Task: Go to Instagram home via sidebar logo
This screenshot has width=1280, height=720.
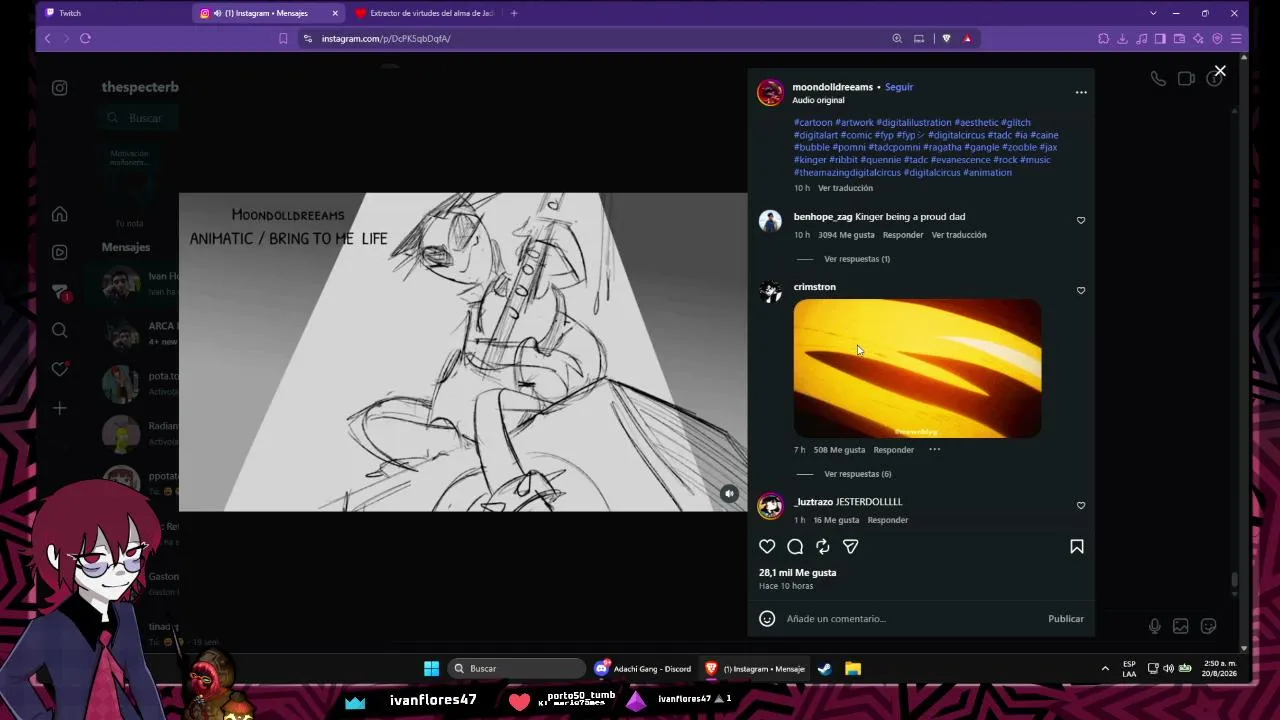Action: 60,88
